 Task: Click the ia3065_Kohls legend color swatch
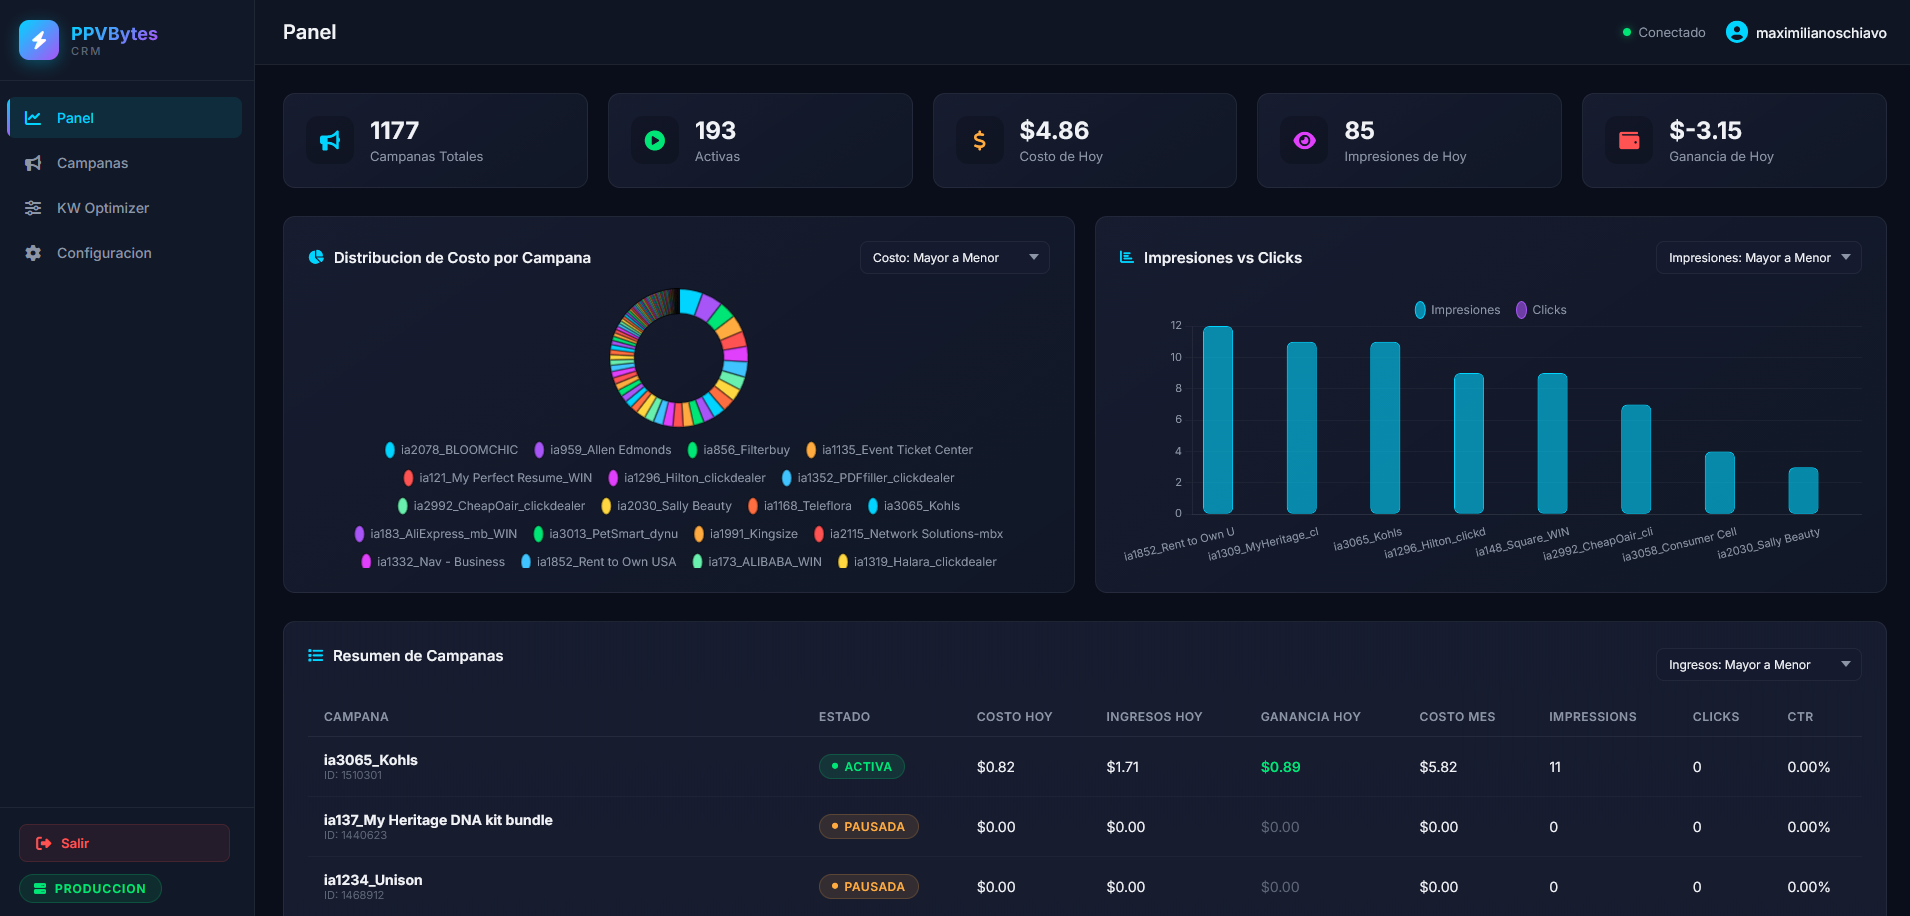[873, 506]
